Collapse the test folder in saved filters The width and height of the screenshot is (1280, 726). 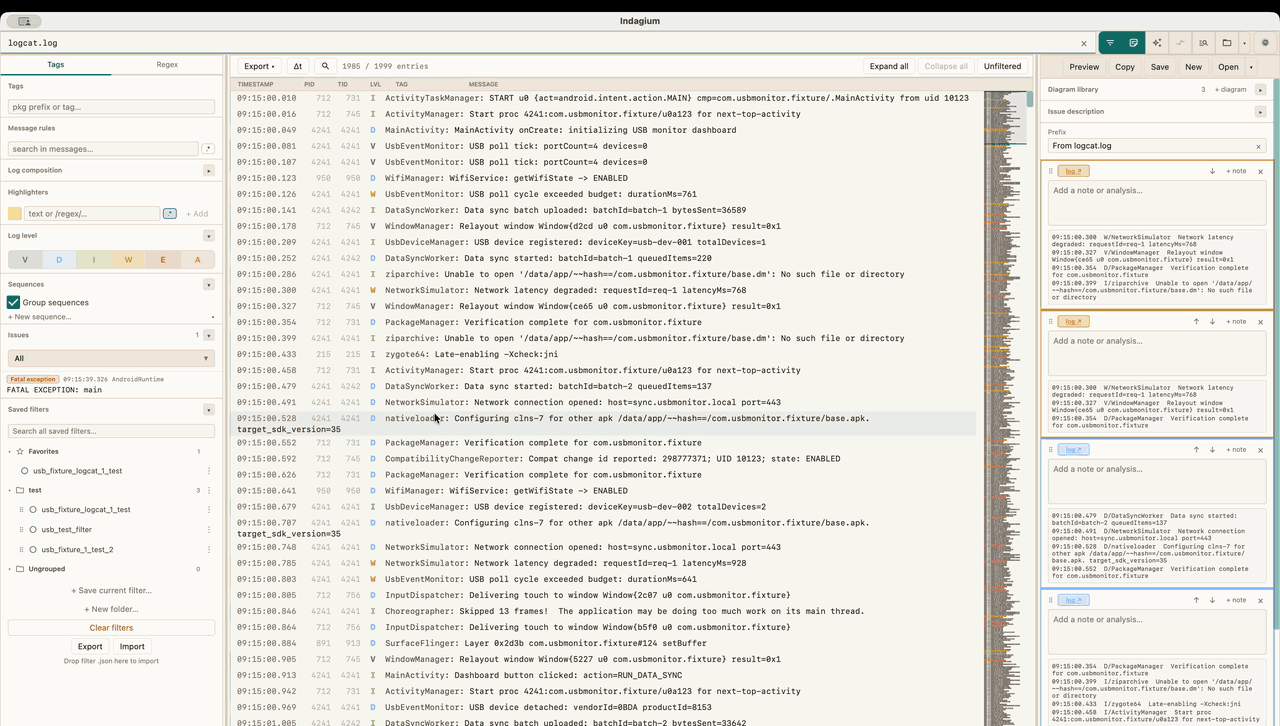coord(10,491)
